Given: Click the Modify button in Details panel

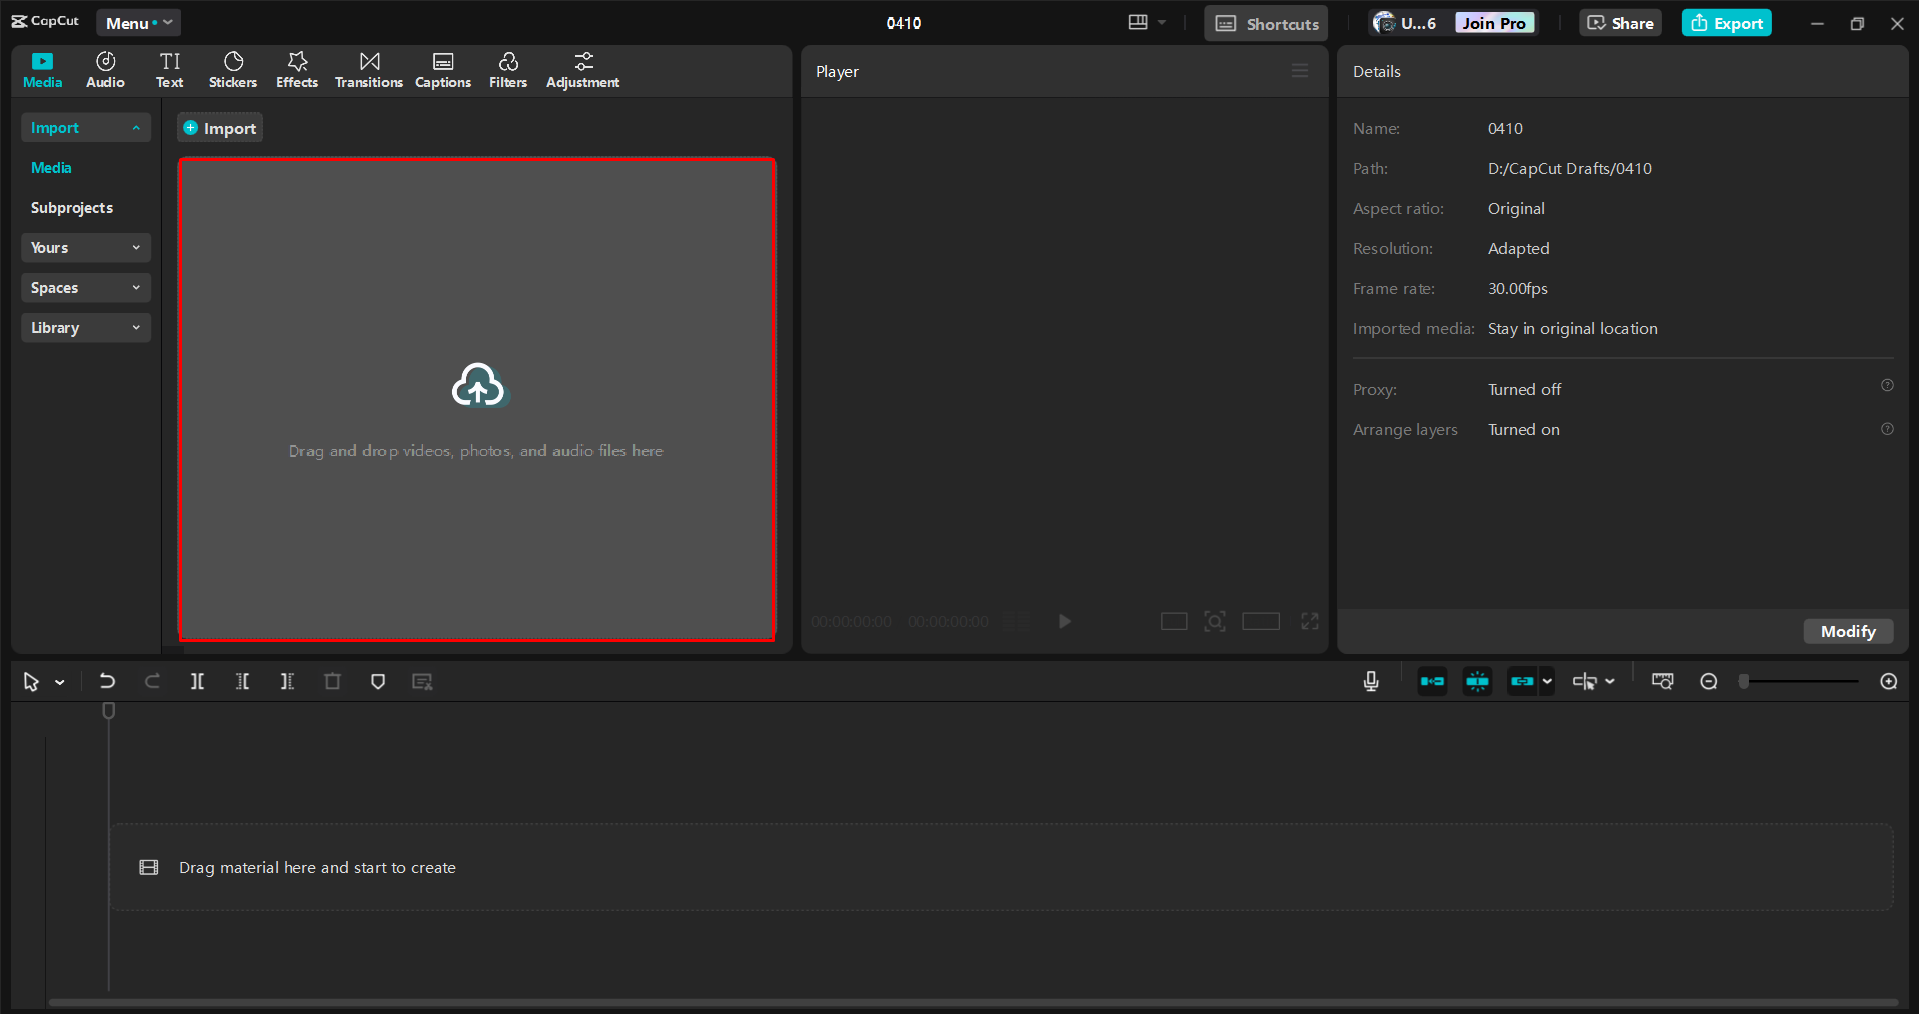Looking at the screenshot, I should 1847,631.
